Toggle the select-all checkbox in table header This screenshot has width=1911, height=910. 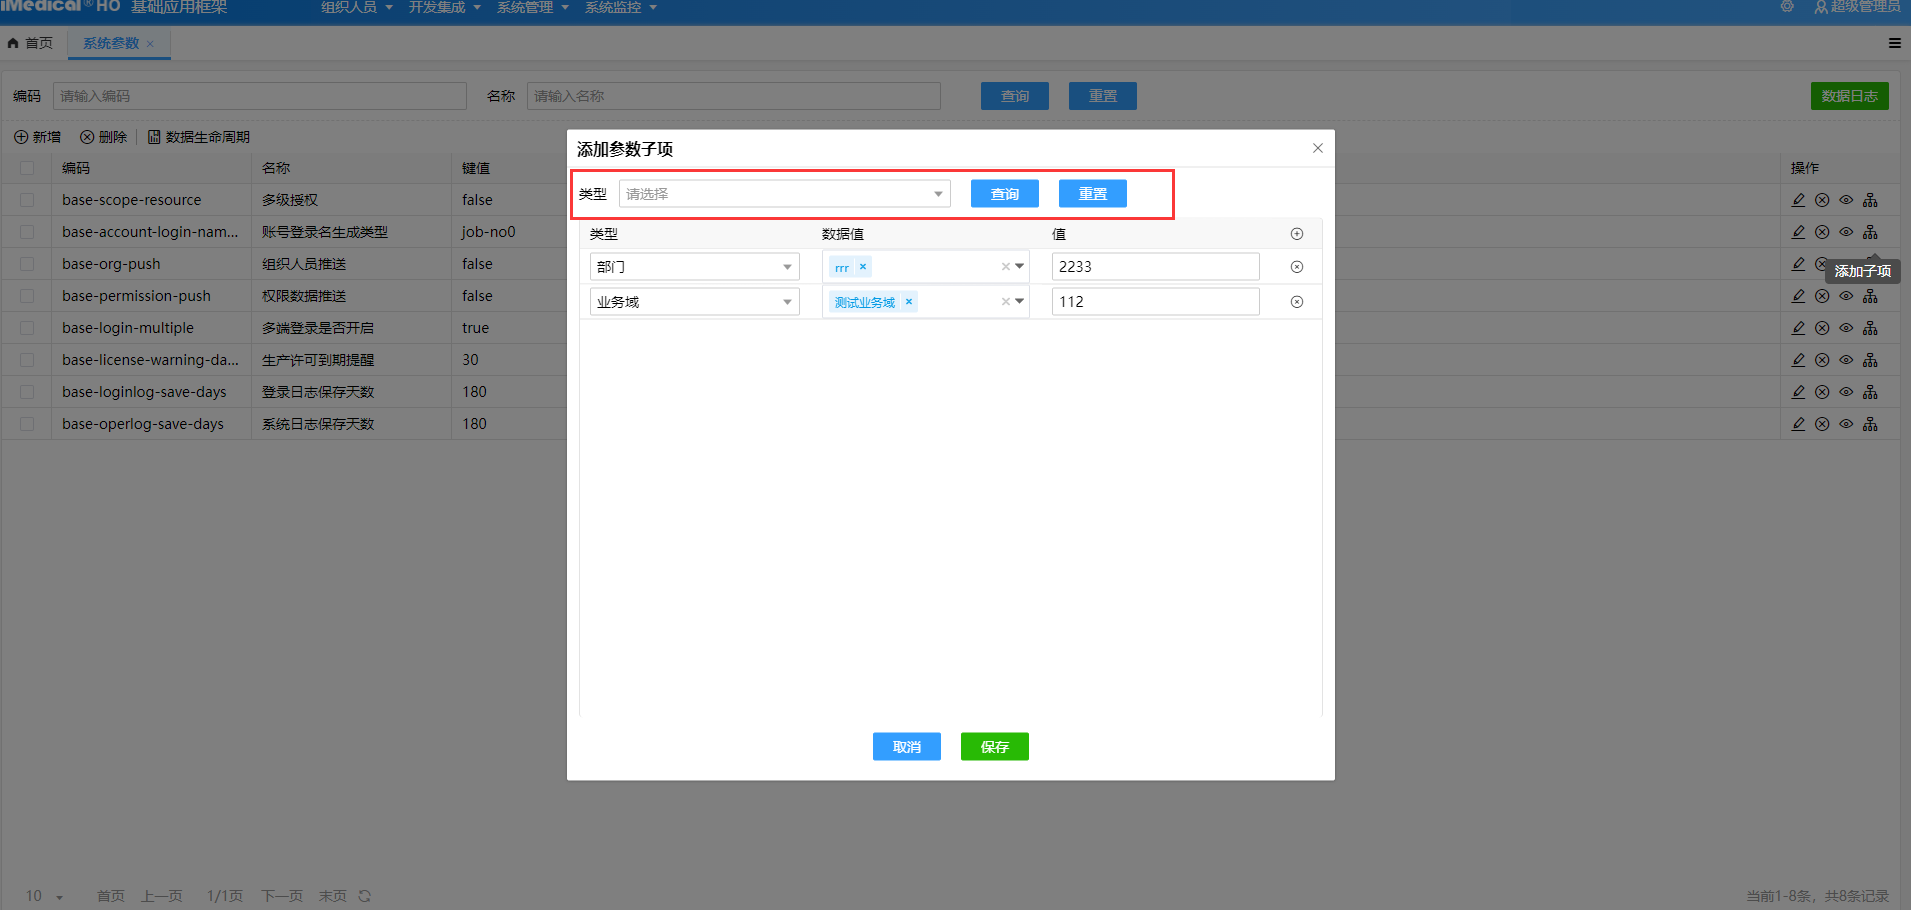(x=27, y=168)
